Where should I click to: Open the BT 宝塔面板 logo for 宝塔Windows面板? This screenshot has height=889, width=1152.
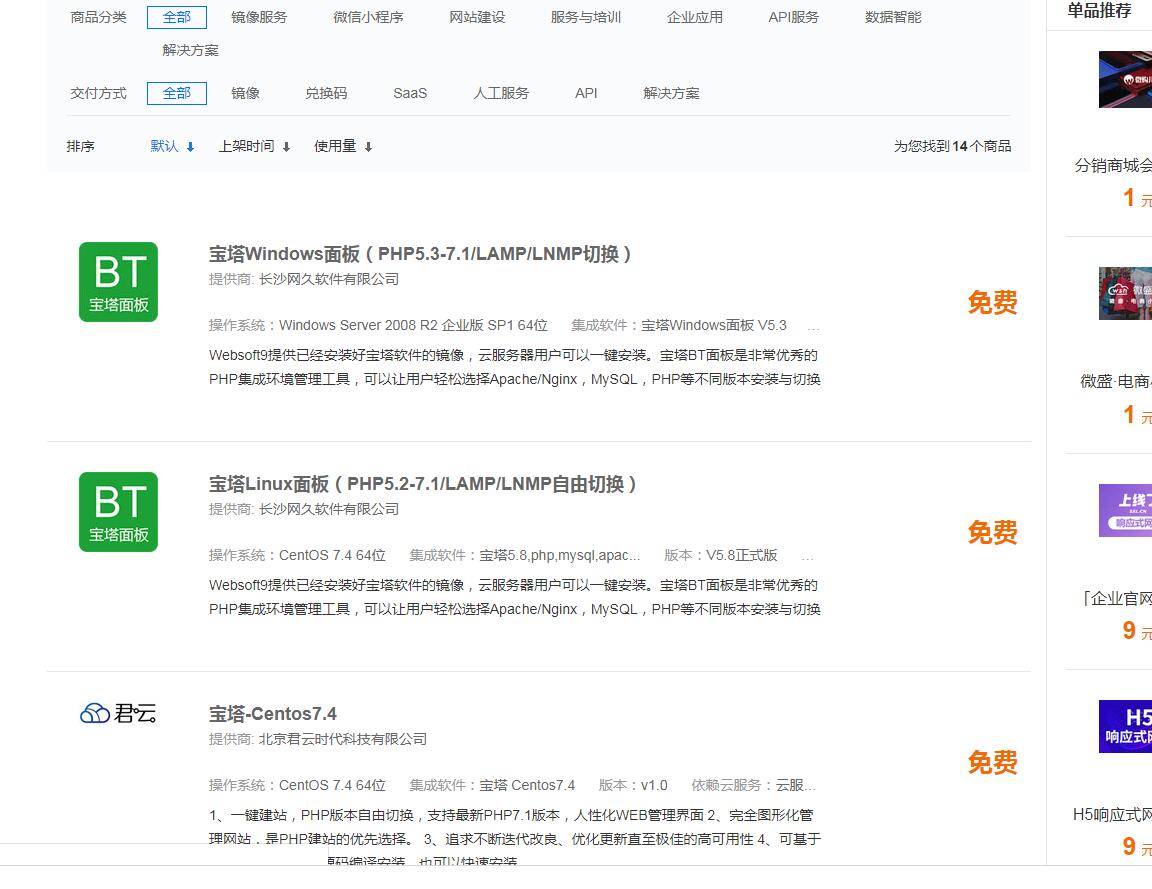click(118, 282)
